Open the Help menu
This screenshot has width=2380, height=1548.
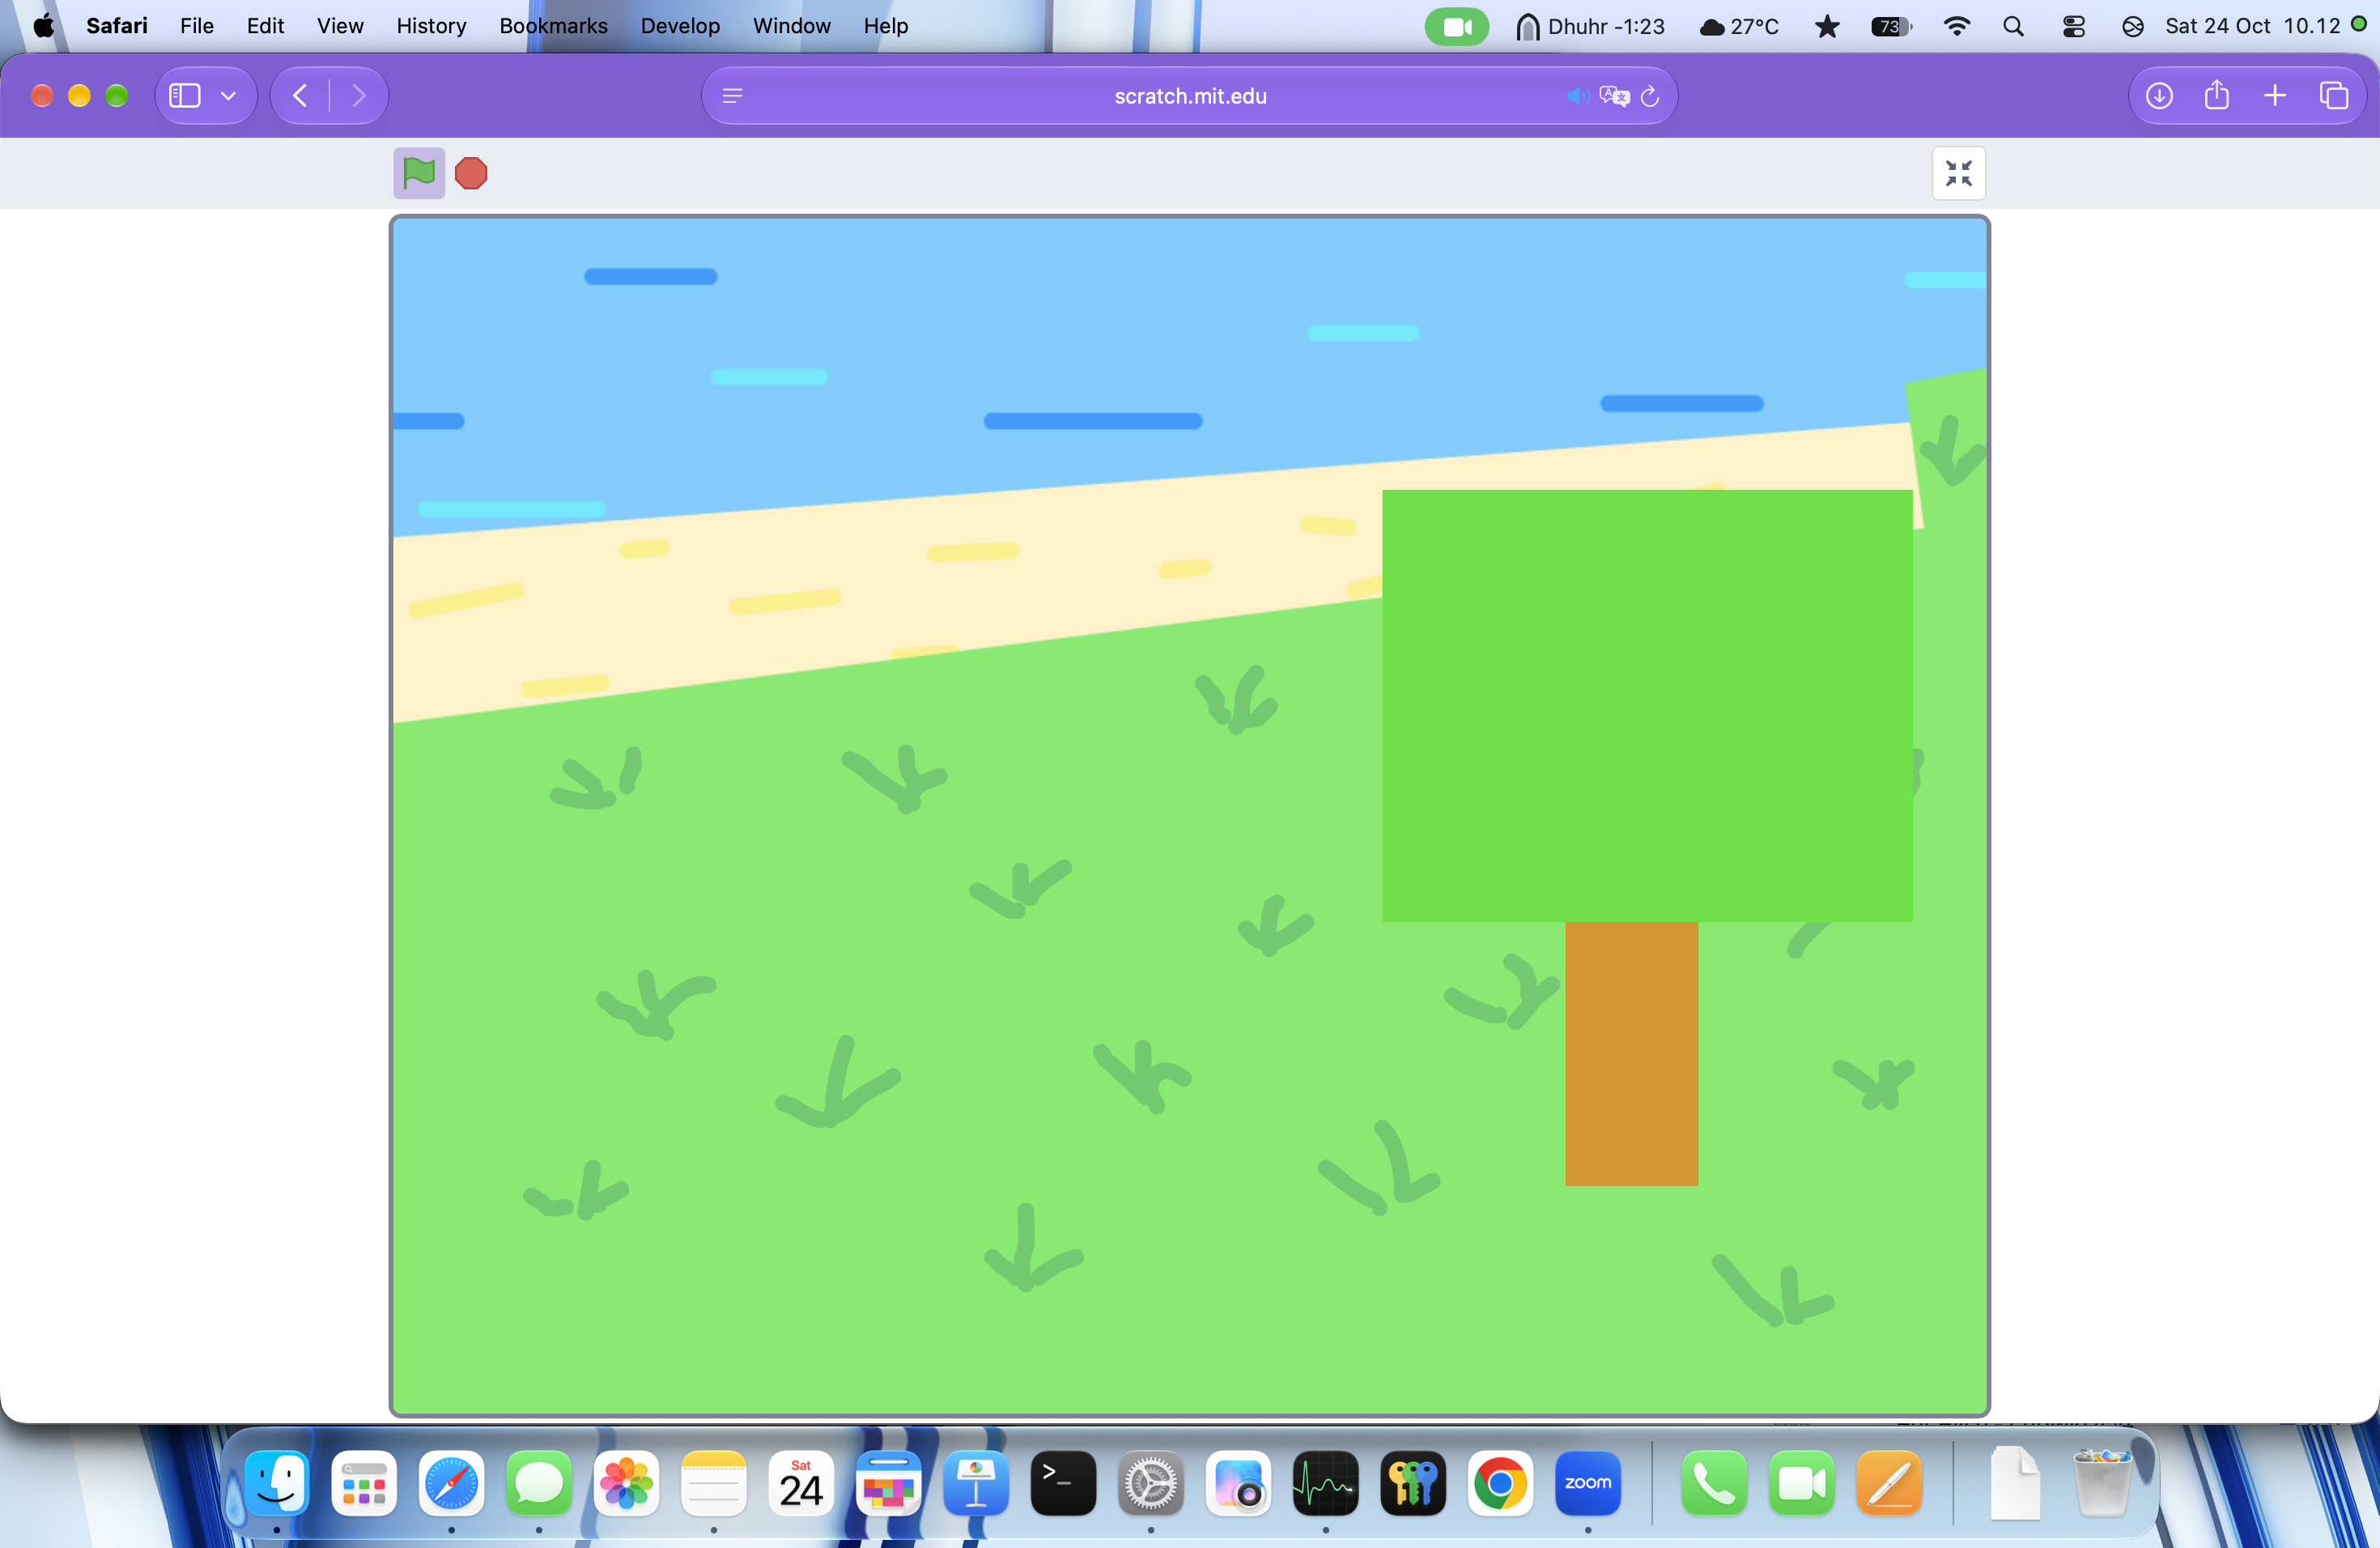click(886, 26)
